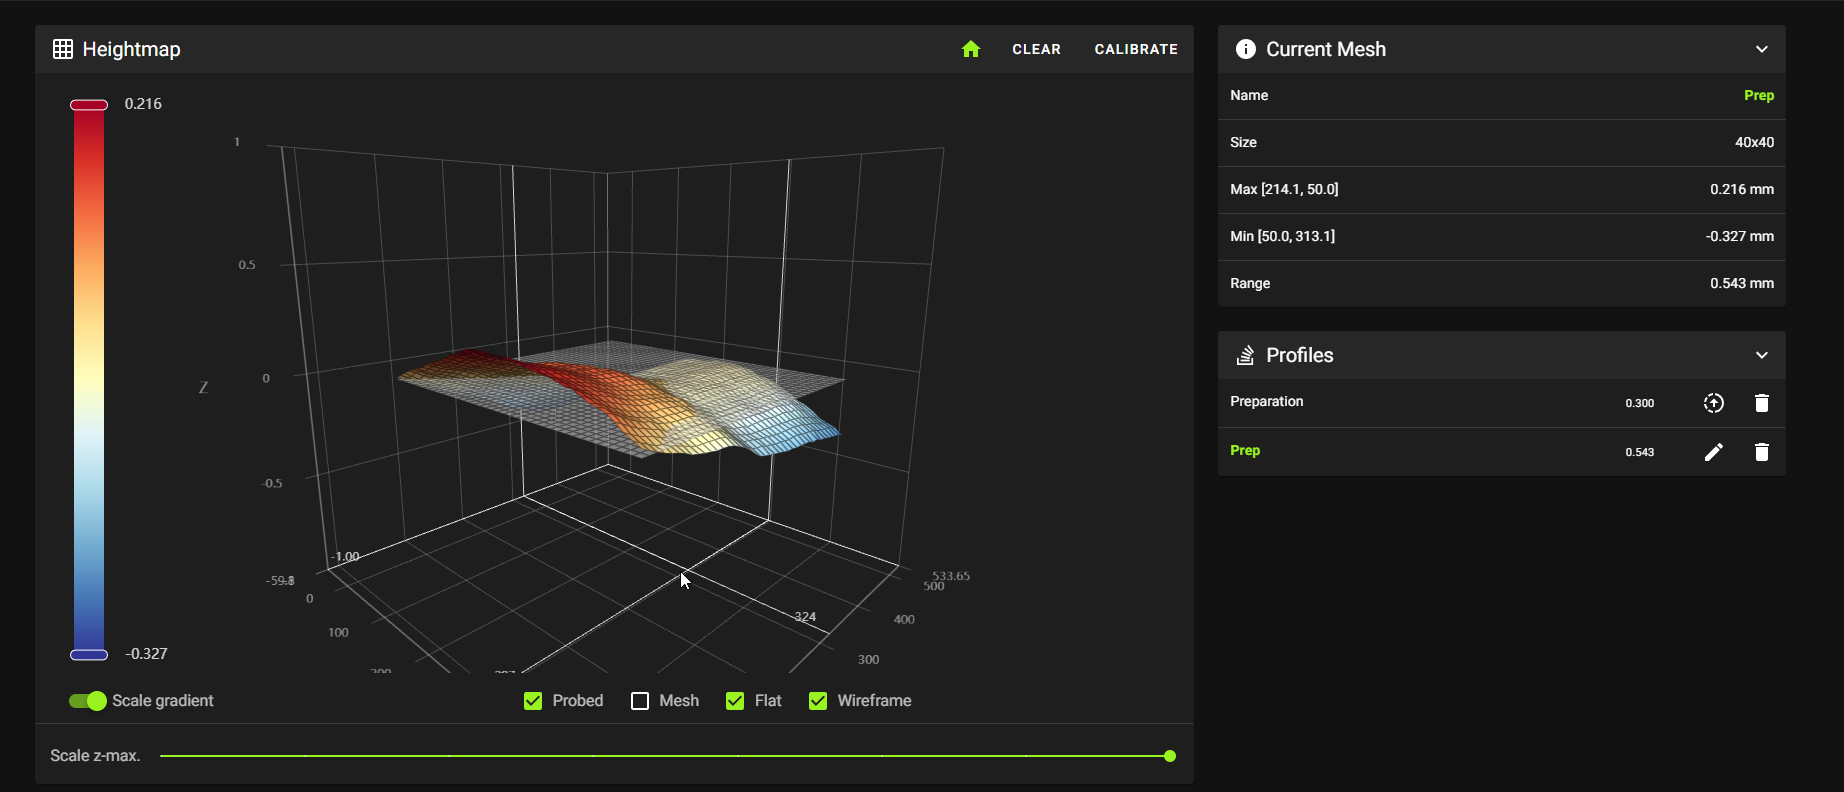Turn off the Wireframe checkbox

point(818,701)
